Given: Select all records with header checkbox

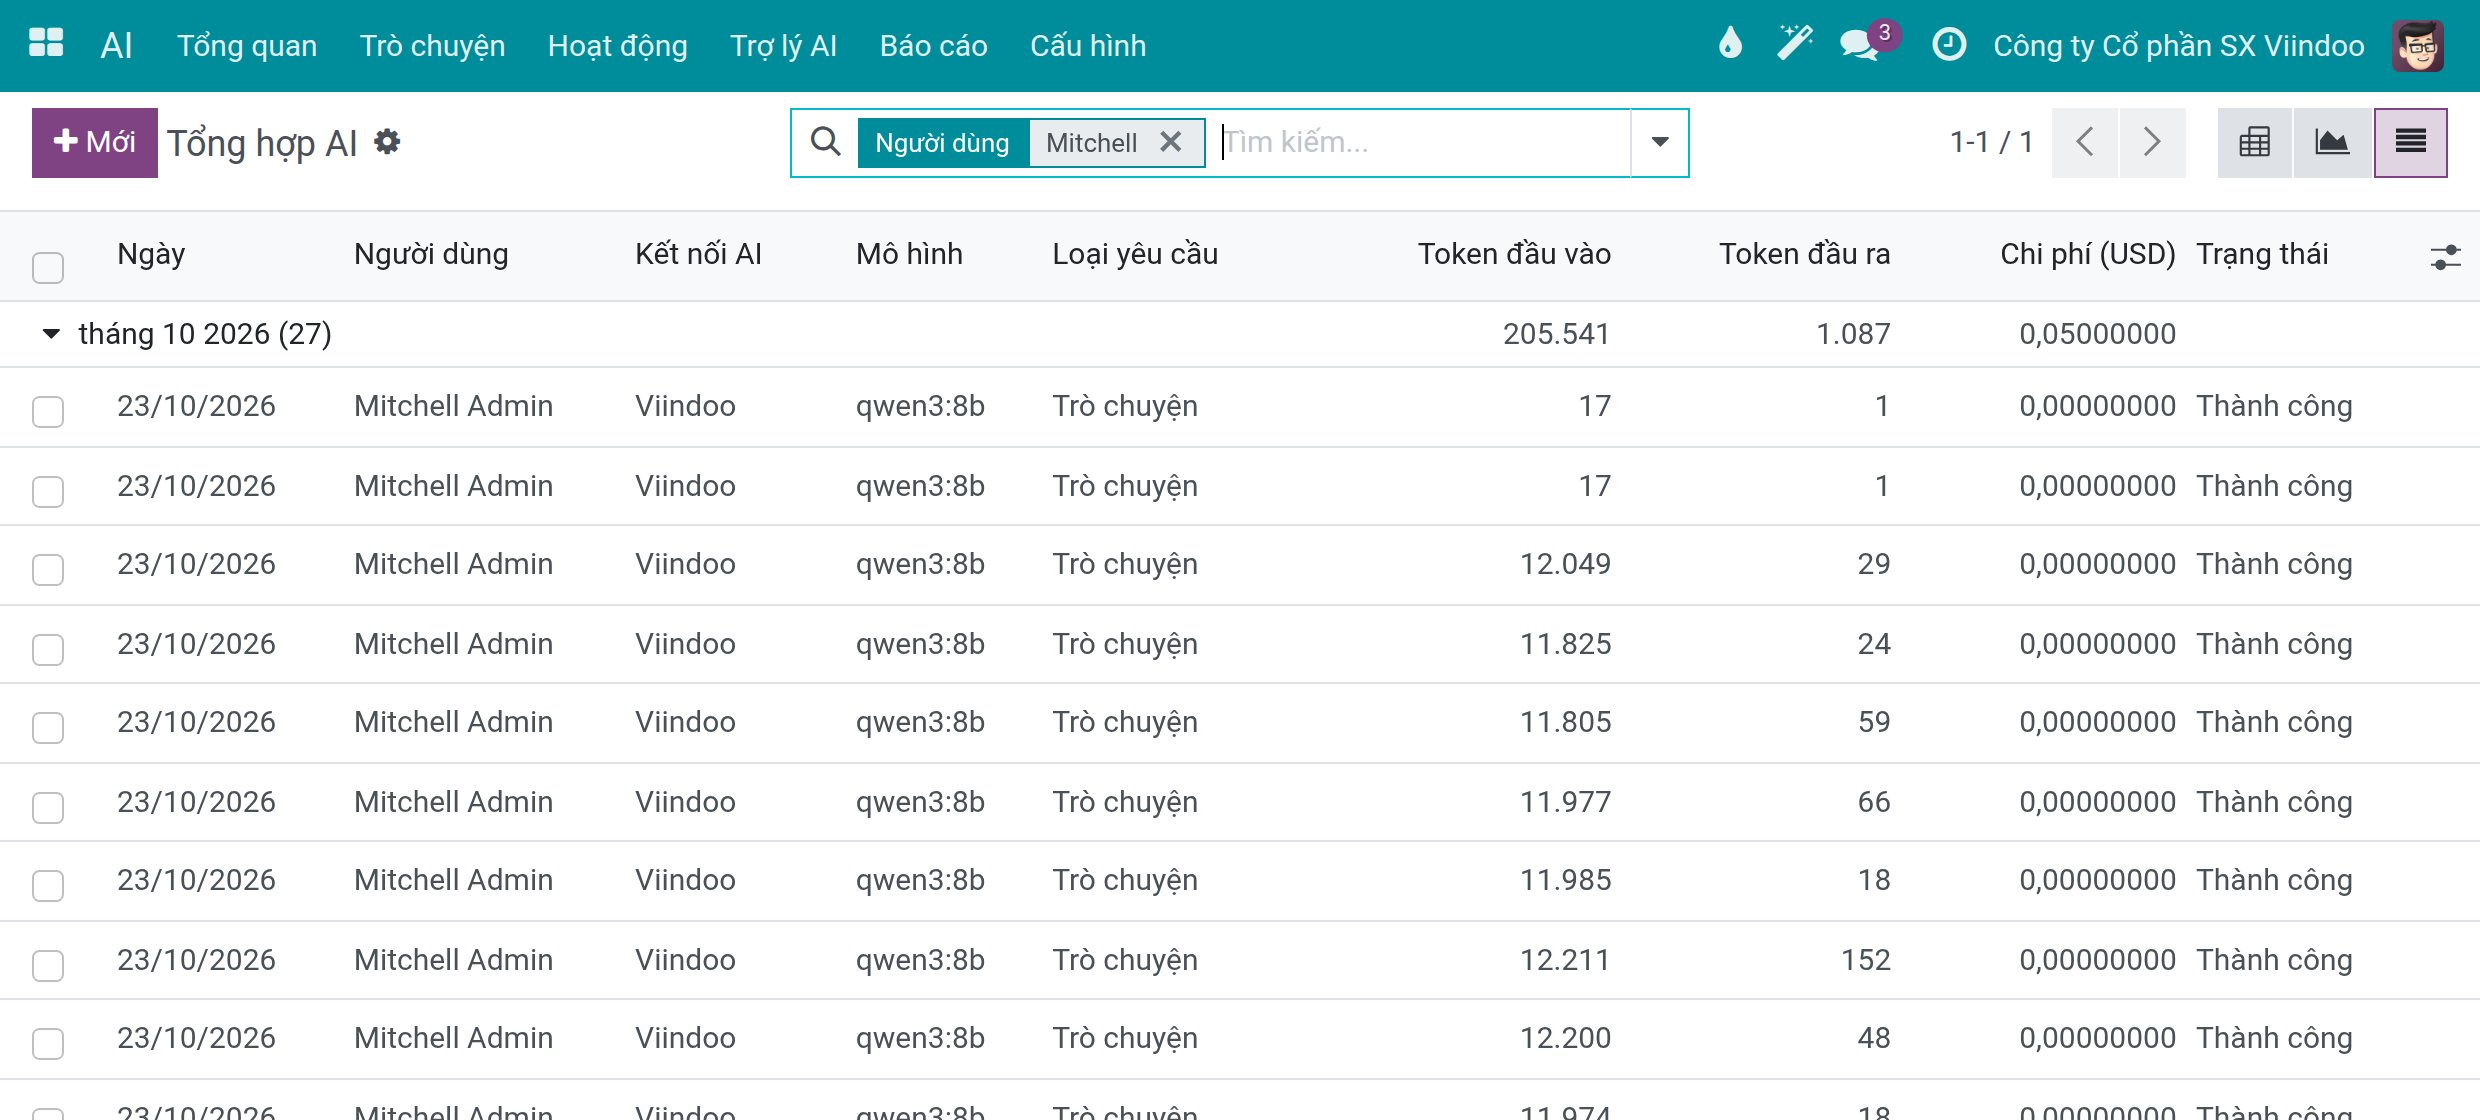Looking at the screenshot, I should (48, 267).
